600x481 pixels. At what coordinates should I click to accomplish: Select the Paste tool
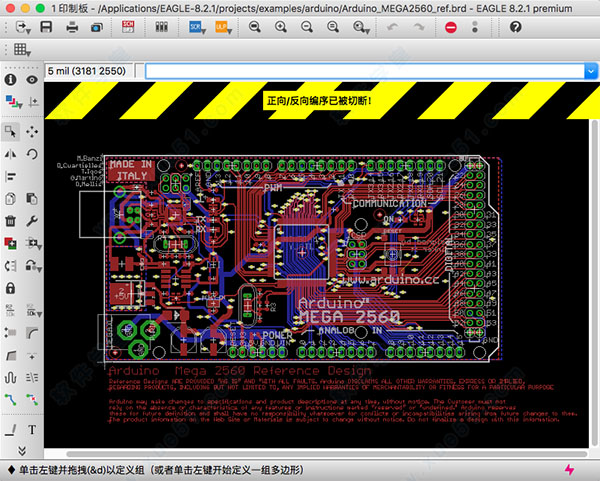(32, 199)
